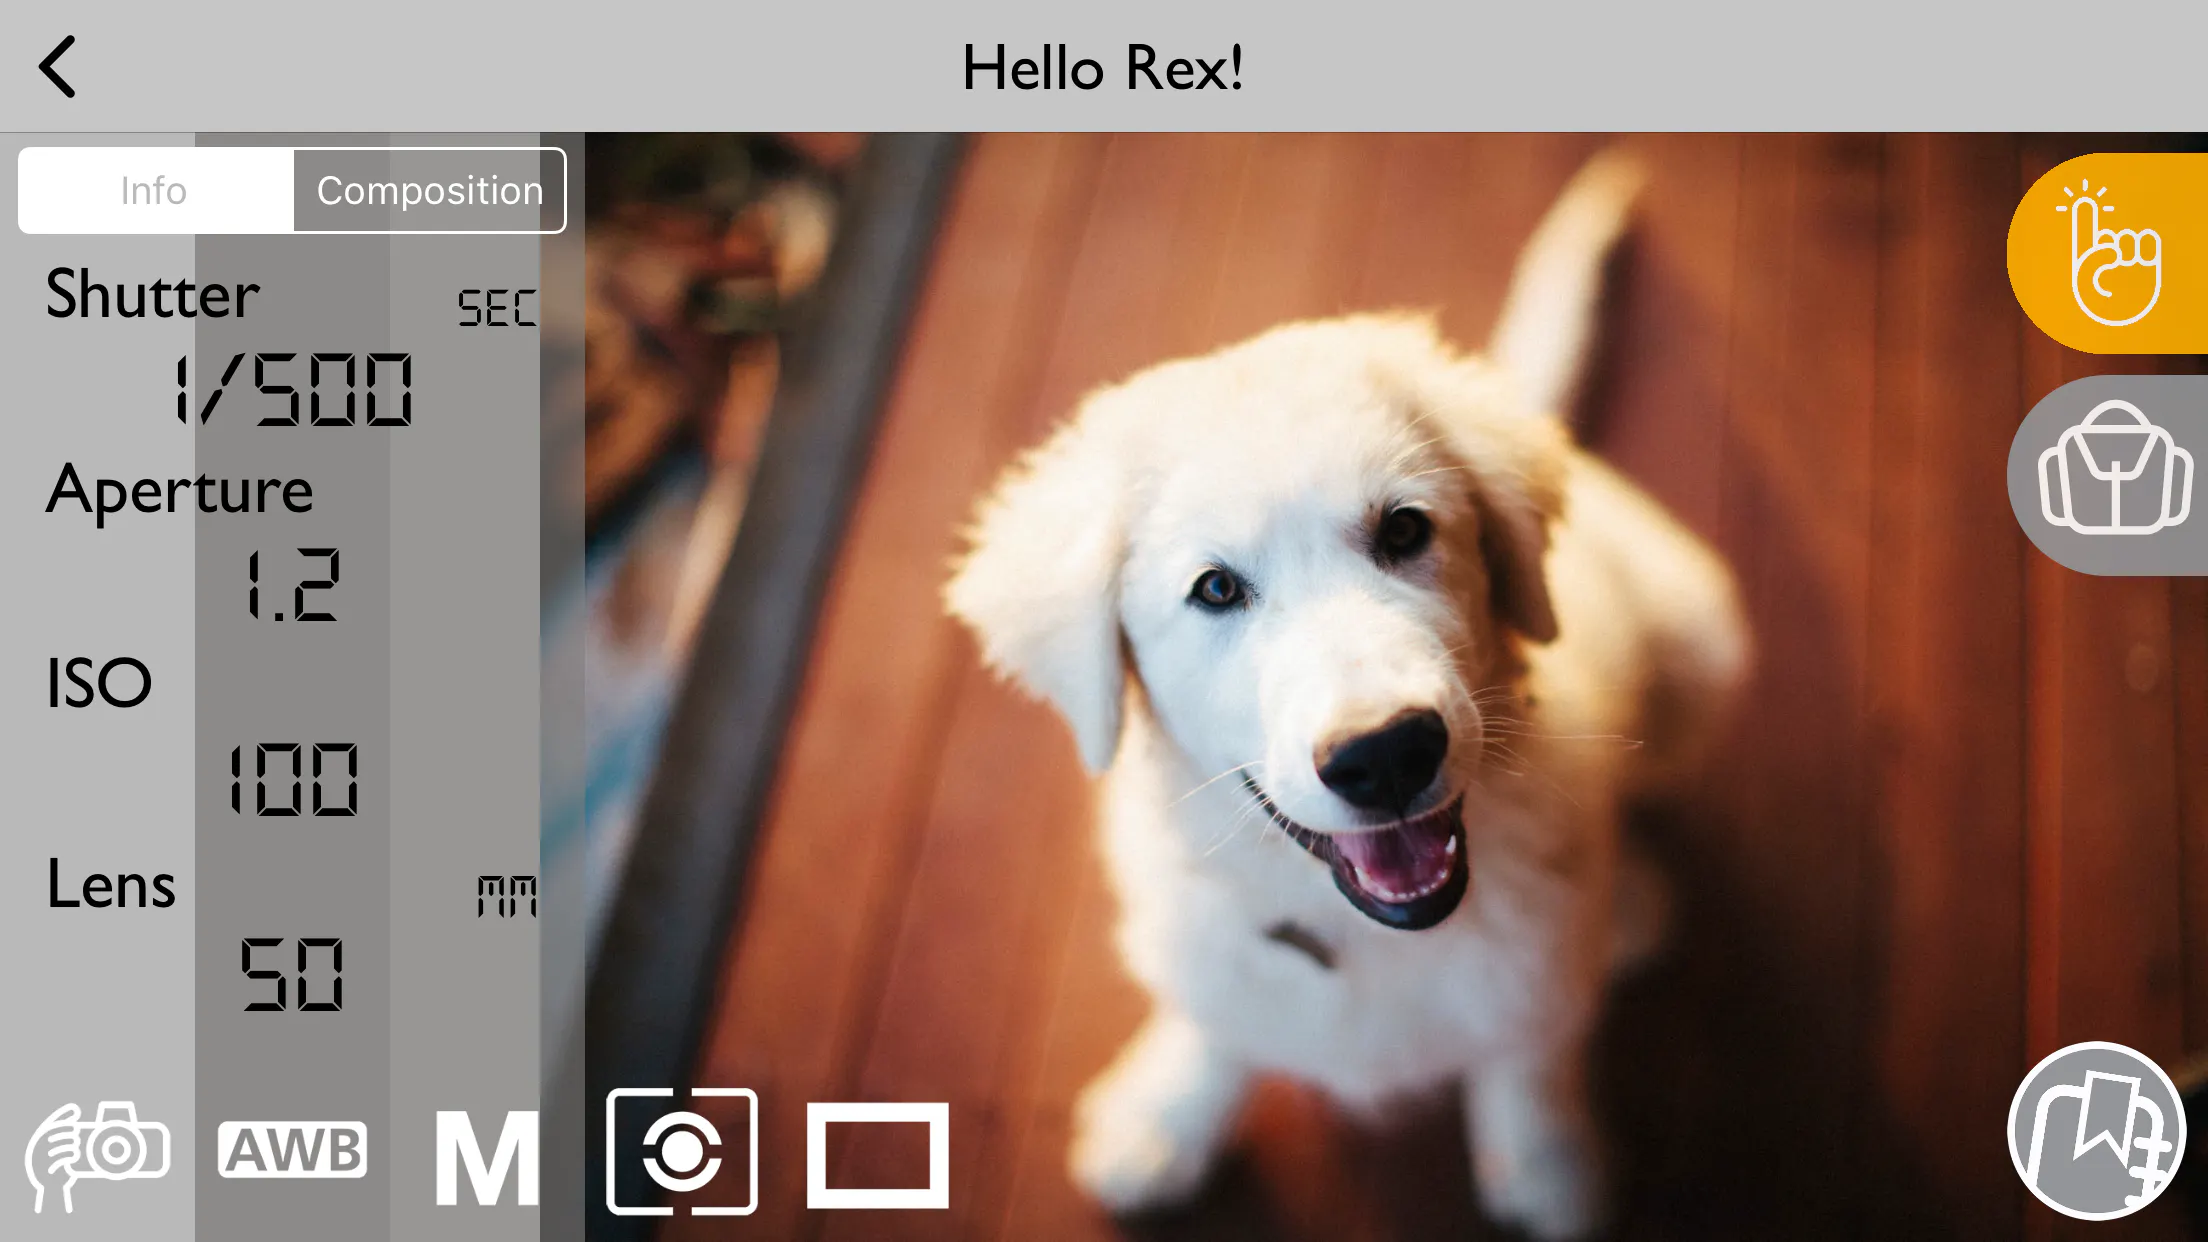Select the spot metering icon
Viewport: 2208px width, 1242px height.
682,1151
